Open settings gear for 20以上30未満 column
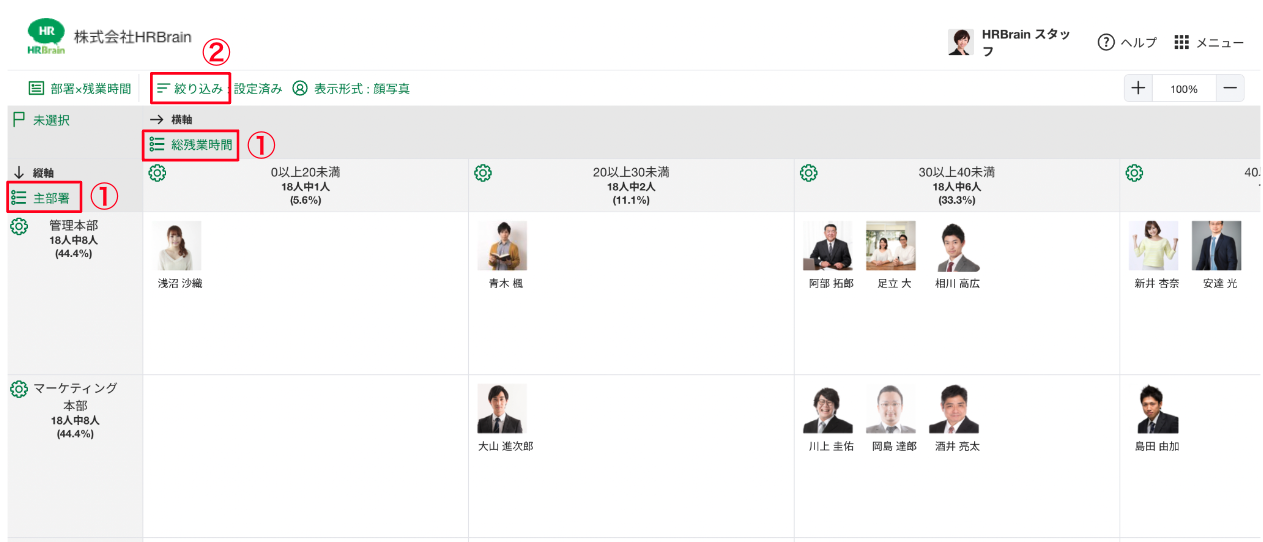The height and width of the screenshot is (542, 1263). tap(483, 173)
